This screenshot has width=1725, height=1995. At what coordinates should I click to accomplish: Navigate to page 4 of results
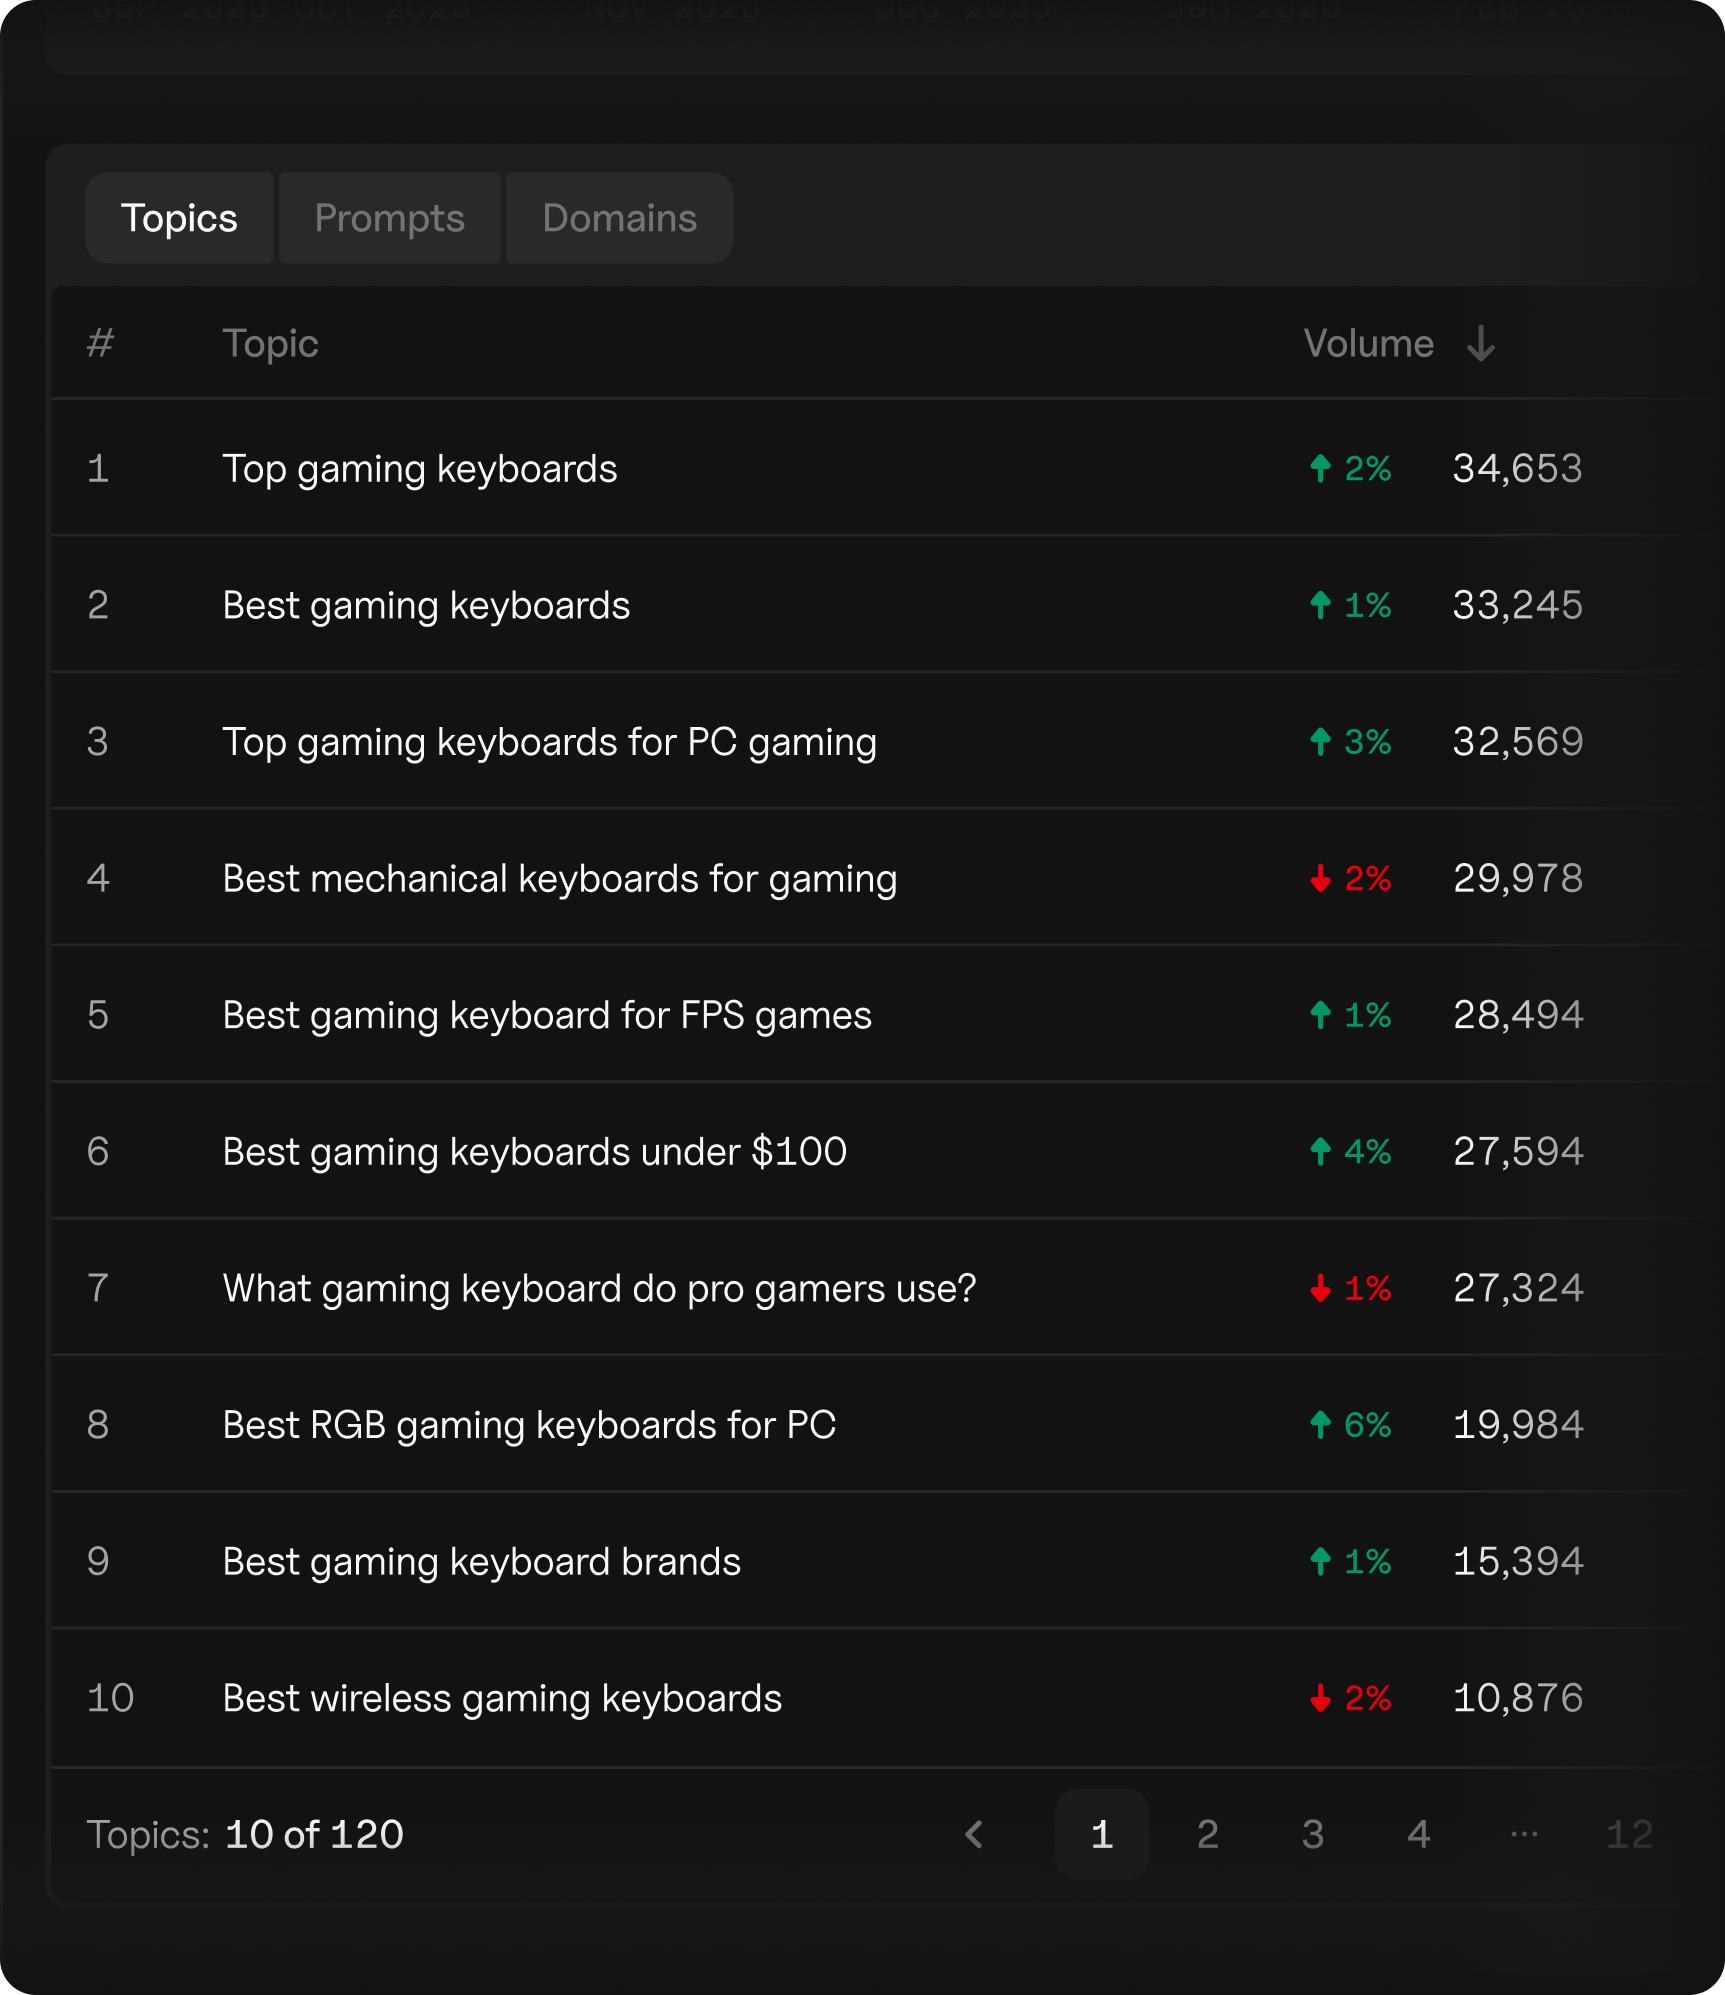[x=1418, y=1834]
